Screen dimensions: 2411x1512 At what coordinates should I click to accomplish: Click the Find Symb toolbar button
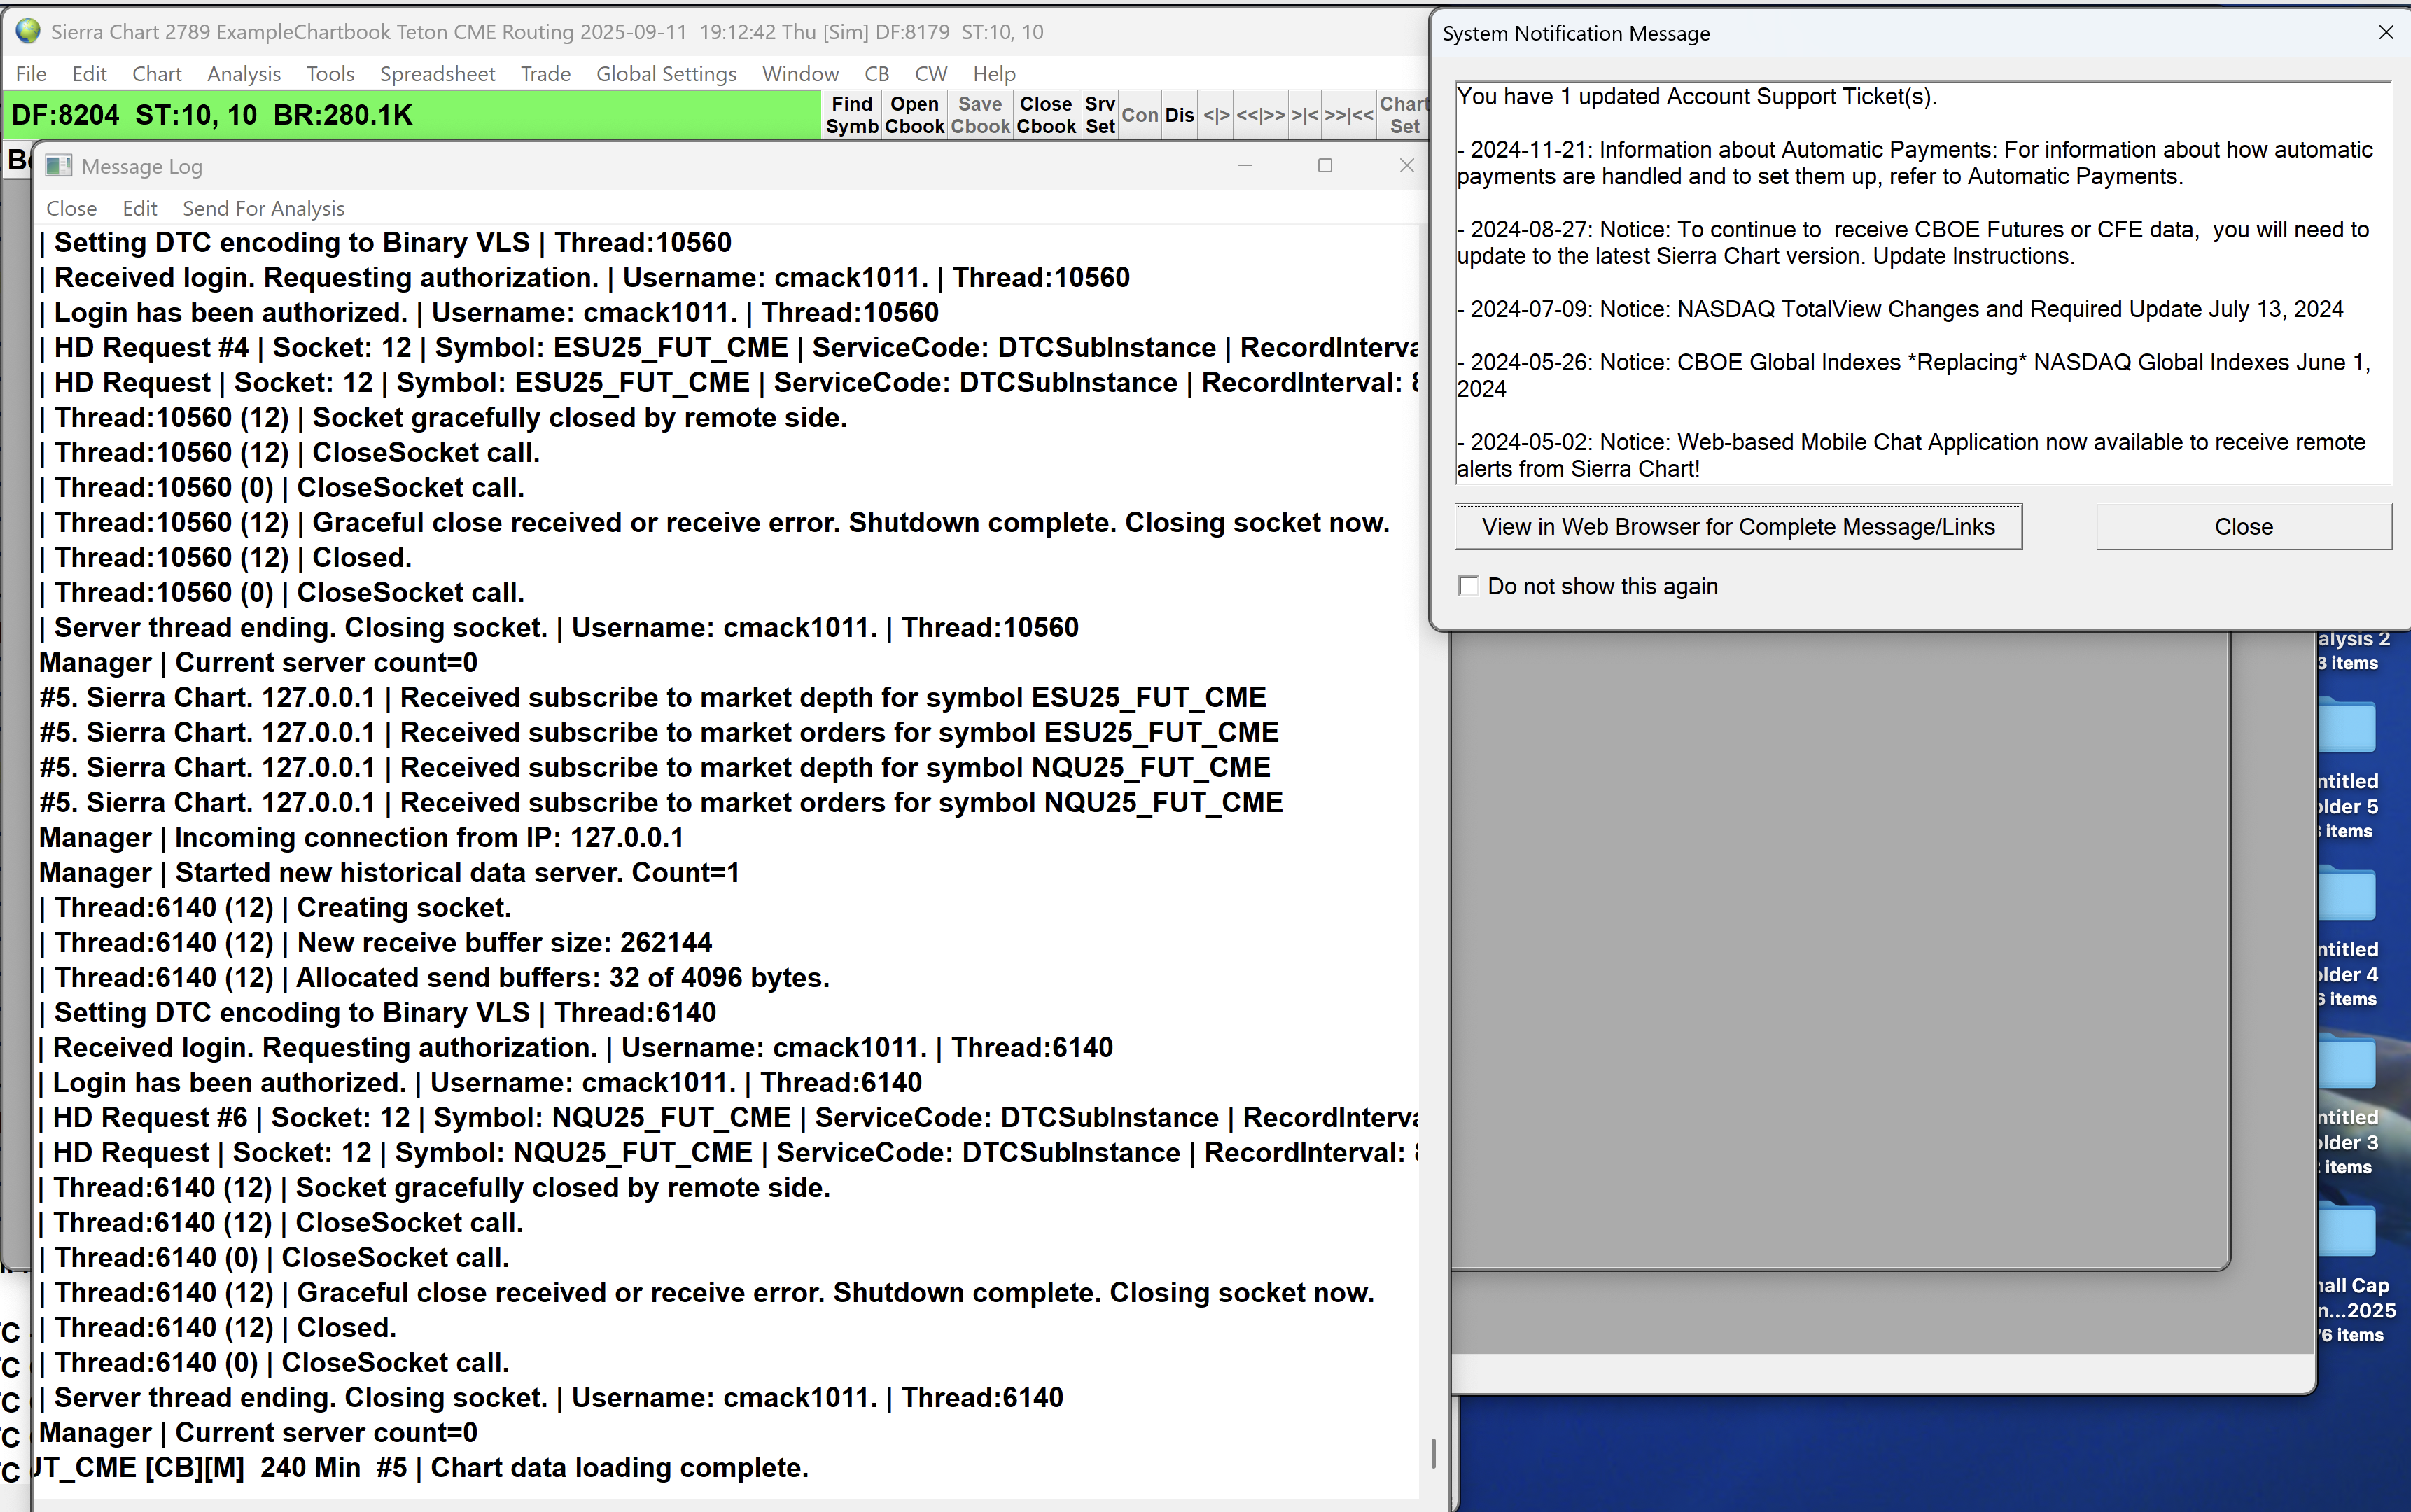[851, 115]
